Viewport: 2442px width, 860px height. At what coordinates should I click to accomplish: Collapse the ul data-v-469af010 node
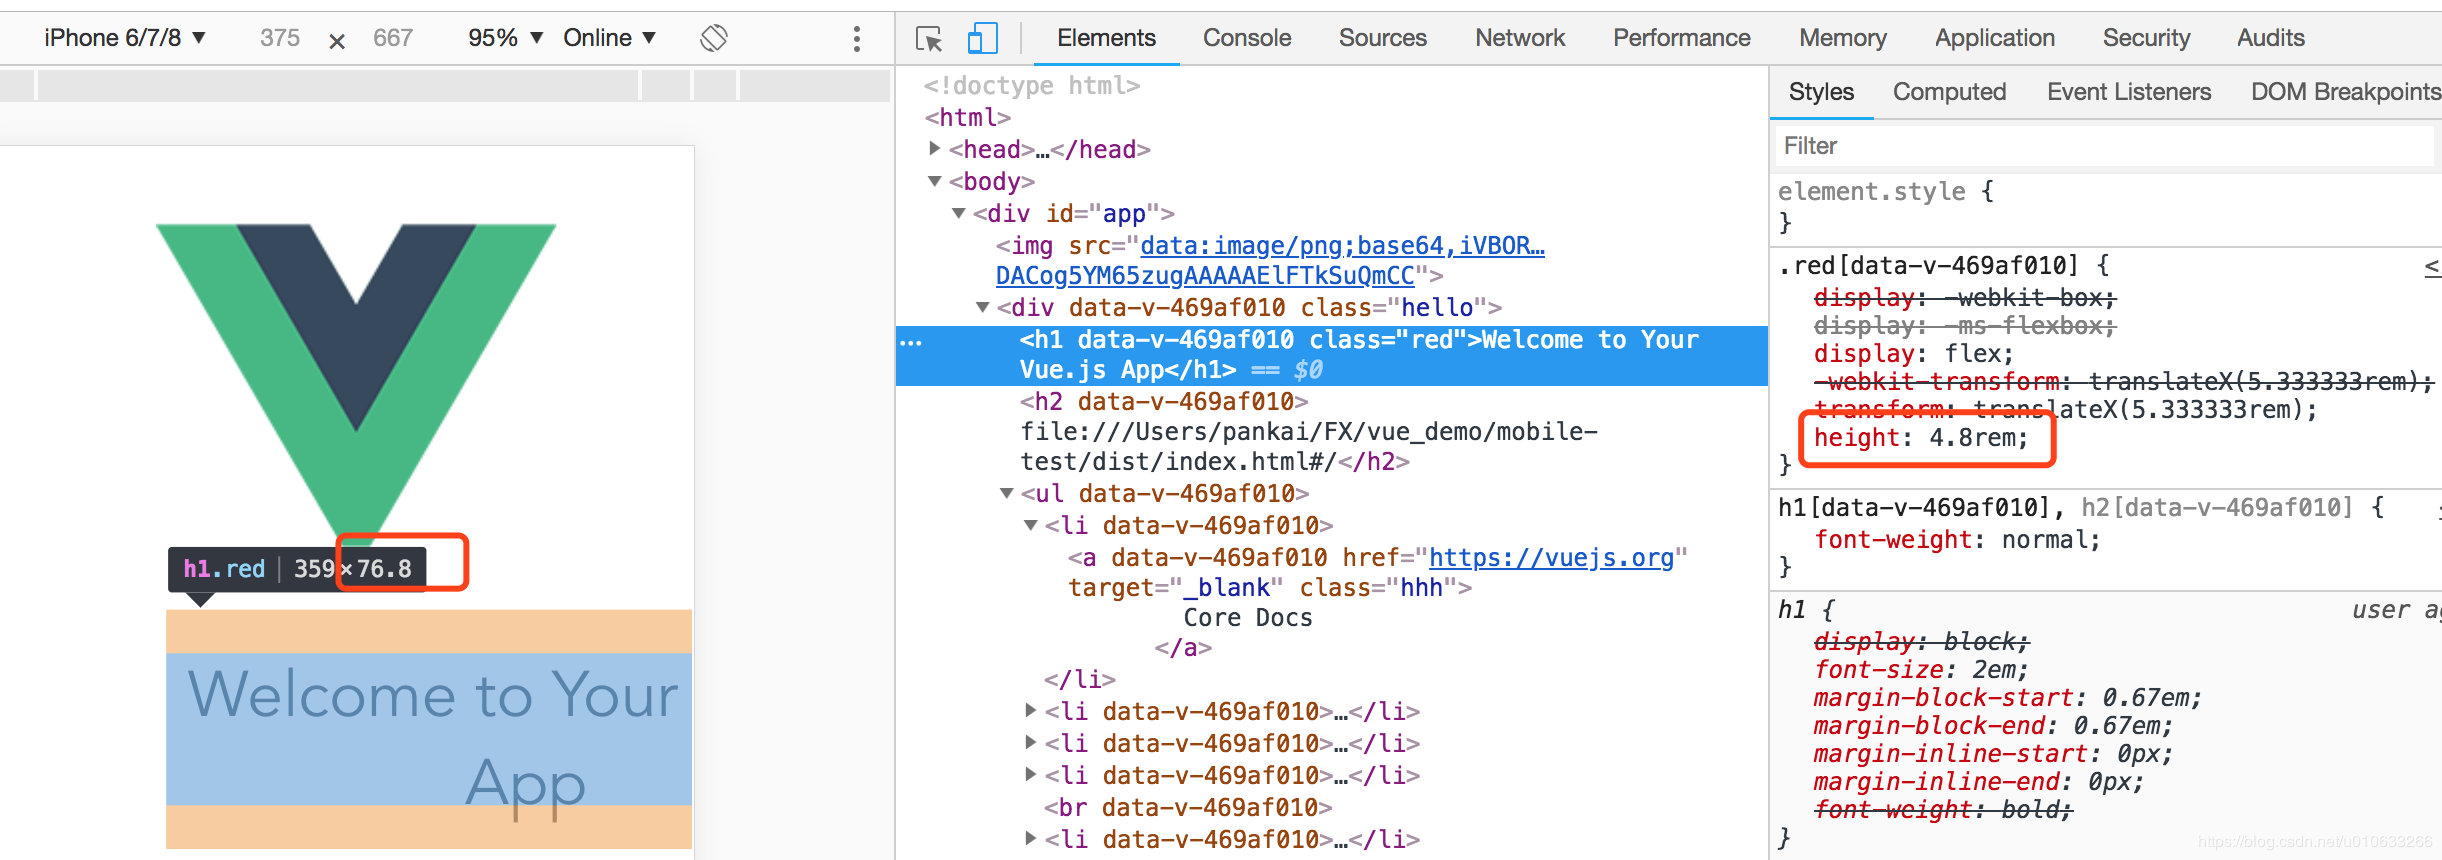click(1007, 493)
